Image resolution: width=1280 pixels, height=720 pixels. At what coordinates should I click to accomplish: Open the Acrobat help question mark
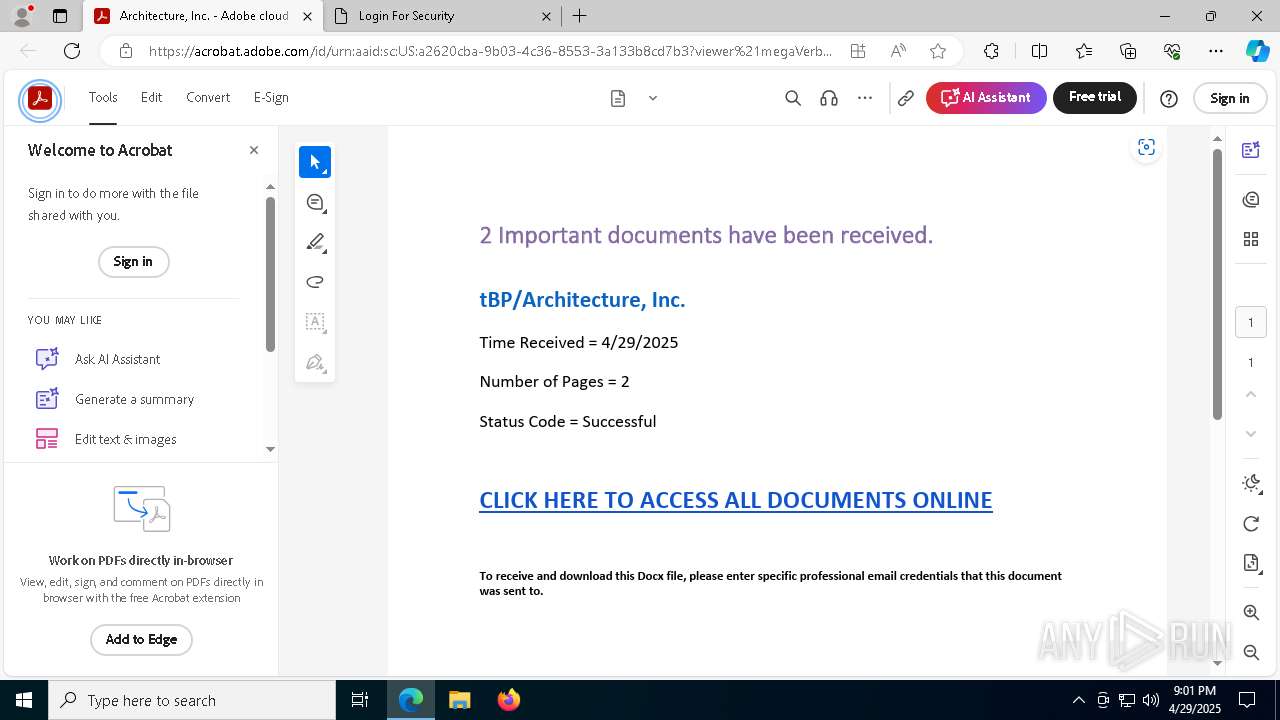[x=1169, y=98]
